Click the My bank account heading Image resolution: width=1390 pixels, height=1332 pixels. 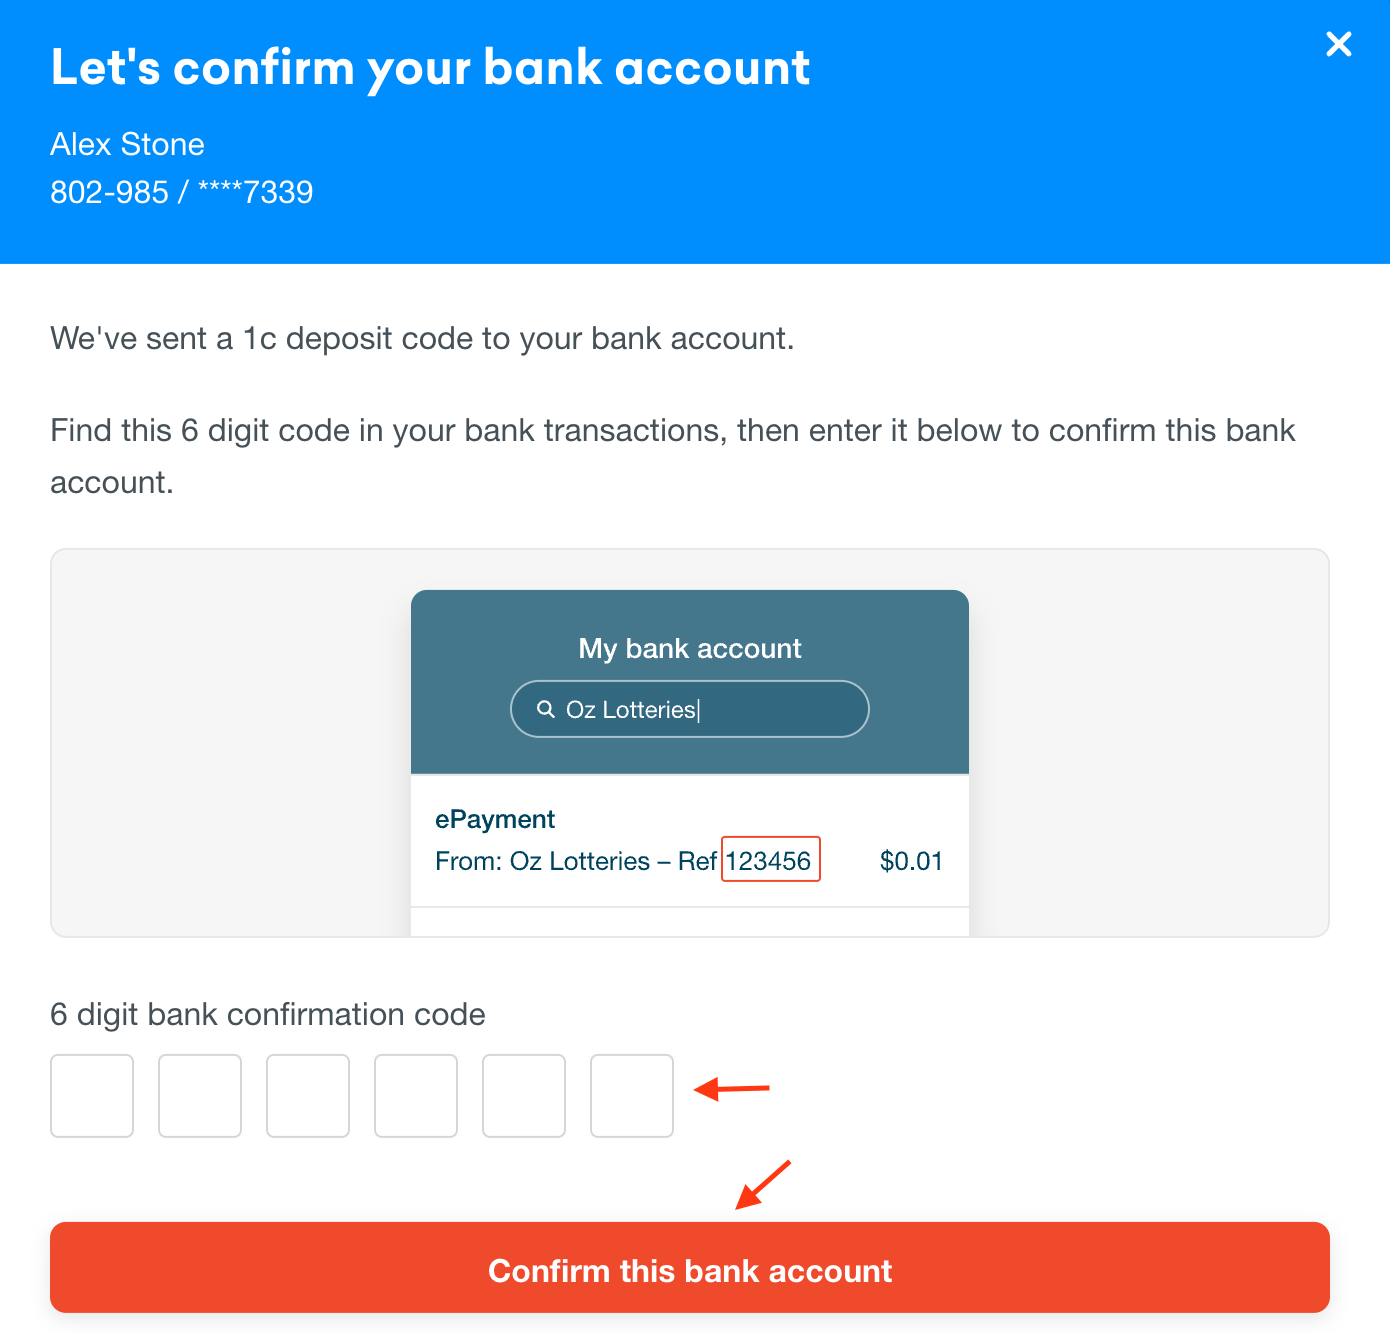tap(690, 648)
